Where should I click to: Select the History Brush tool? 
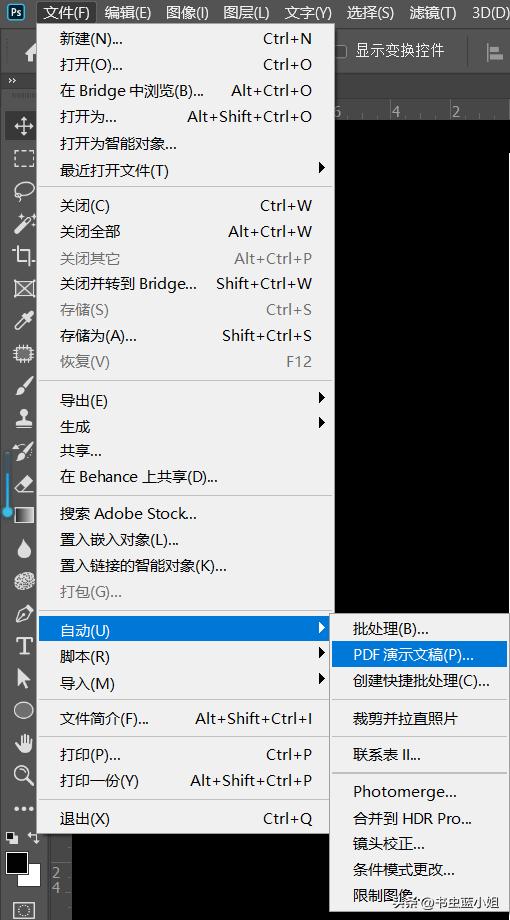(23, 451)
